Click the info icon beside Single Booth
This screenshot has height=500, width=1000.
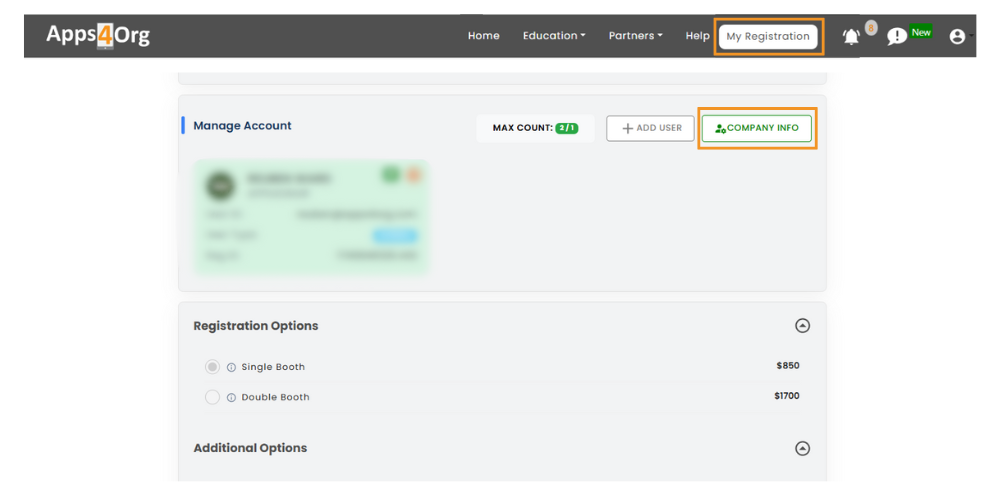click(231, 368)
